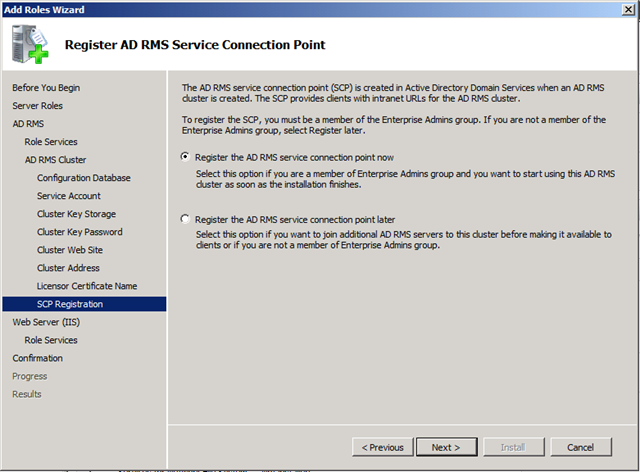
Task: Open the AD RMS Cluster step
Action: coord(56,160)
